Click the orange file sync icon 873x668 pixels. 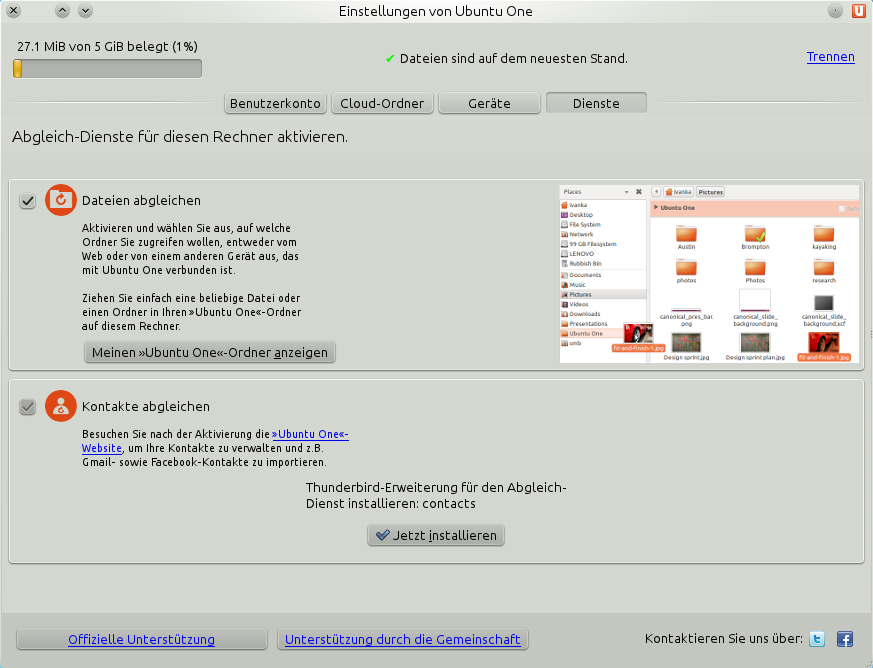[x=61, y=200]
